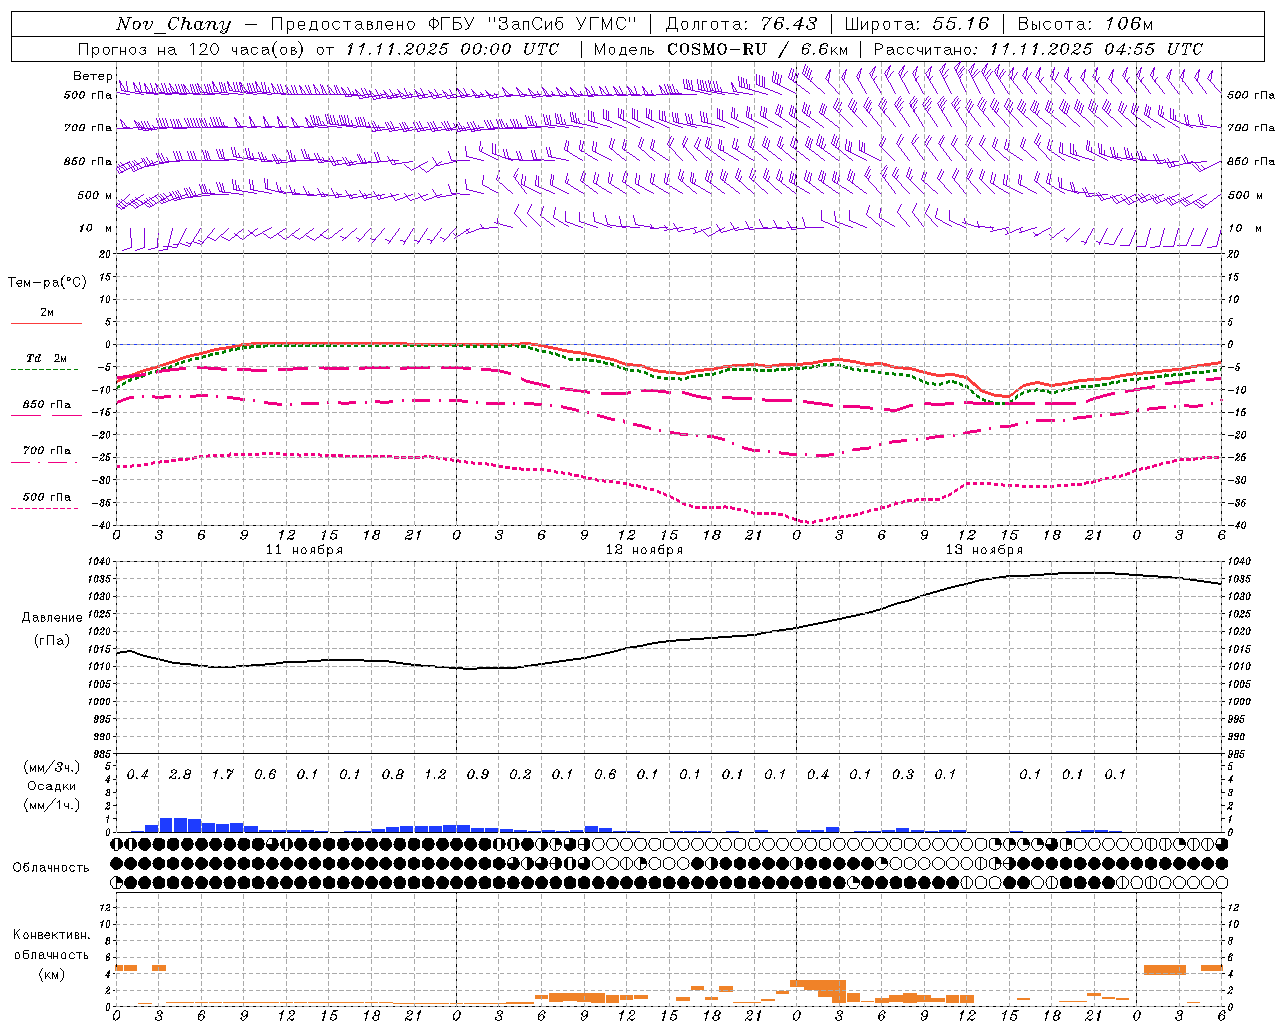This screenshot has width=1280, height=1024.
Task: Select the "Осадки" precipitation panel label
Action: click(51, 786)
